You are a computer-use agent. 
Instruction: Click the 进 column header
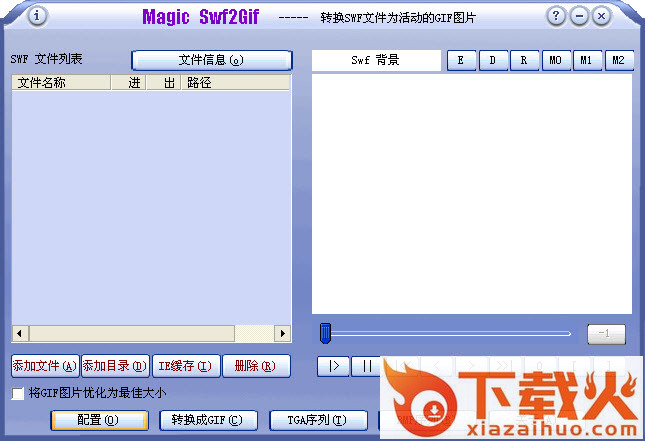(x=128, y=83)
